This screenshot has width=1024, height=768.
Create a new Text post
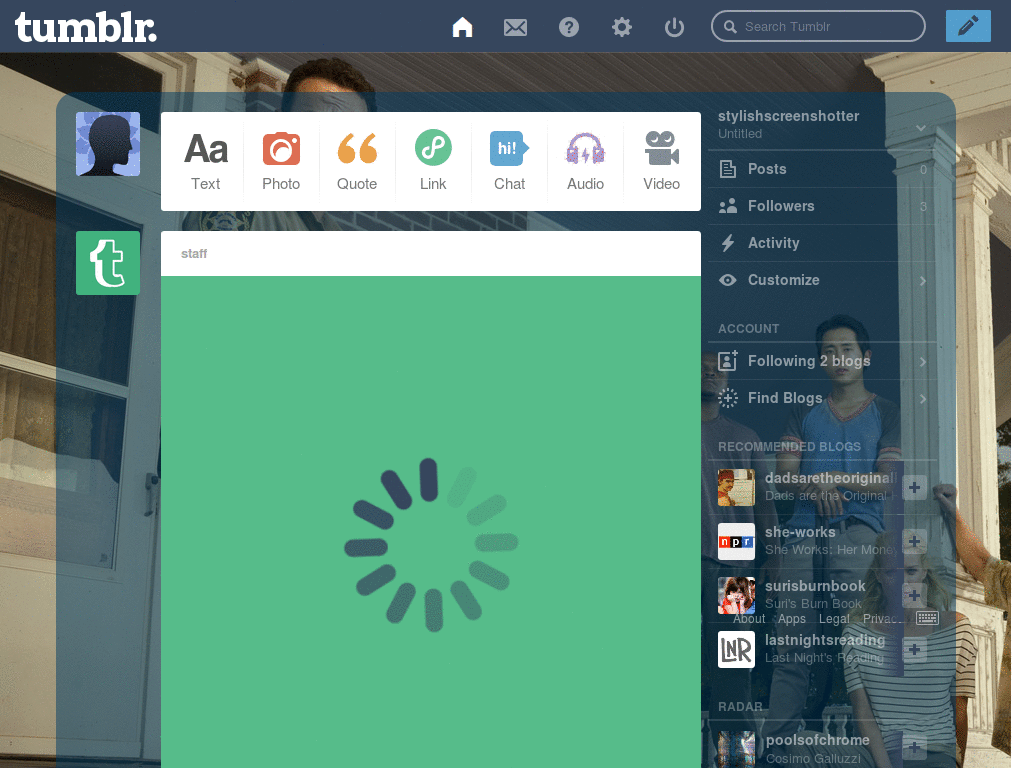point(206,161)
